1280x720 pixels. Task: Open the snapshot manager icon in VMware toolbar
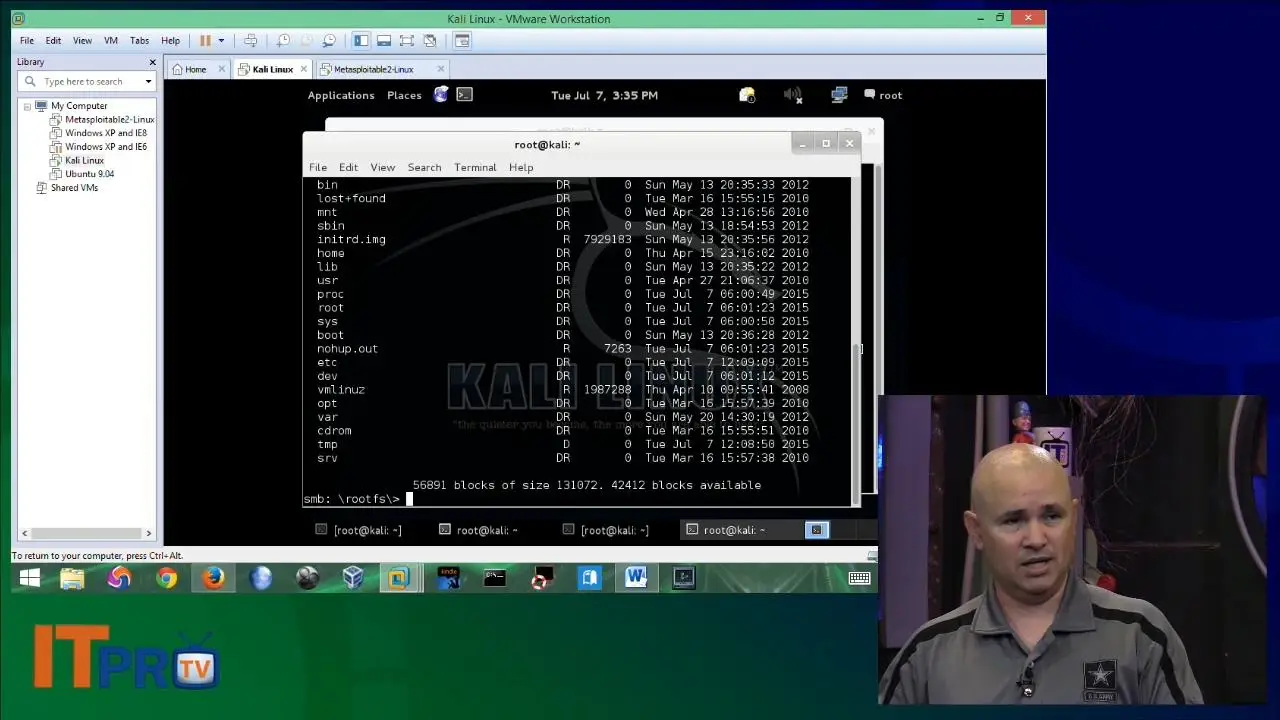[329, 41]
